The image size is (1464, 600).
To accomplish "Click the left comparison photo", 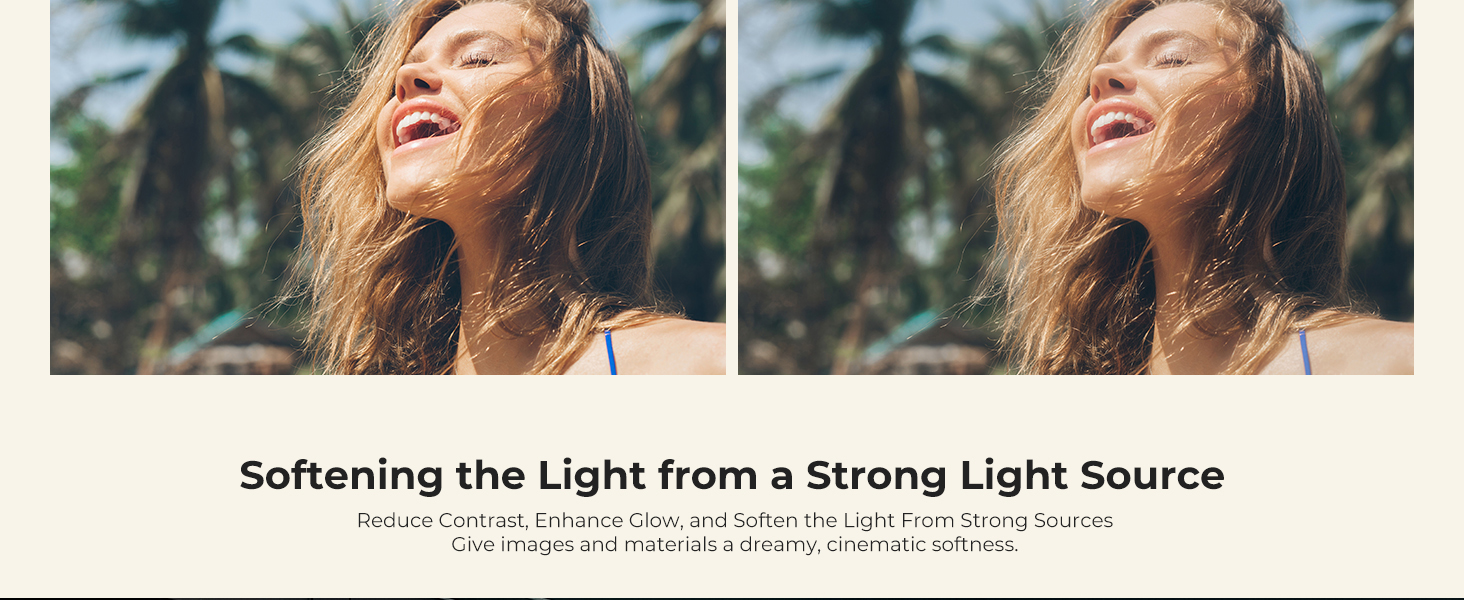I will 388,187.
